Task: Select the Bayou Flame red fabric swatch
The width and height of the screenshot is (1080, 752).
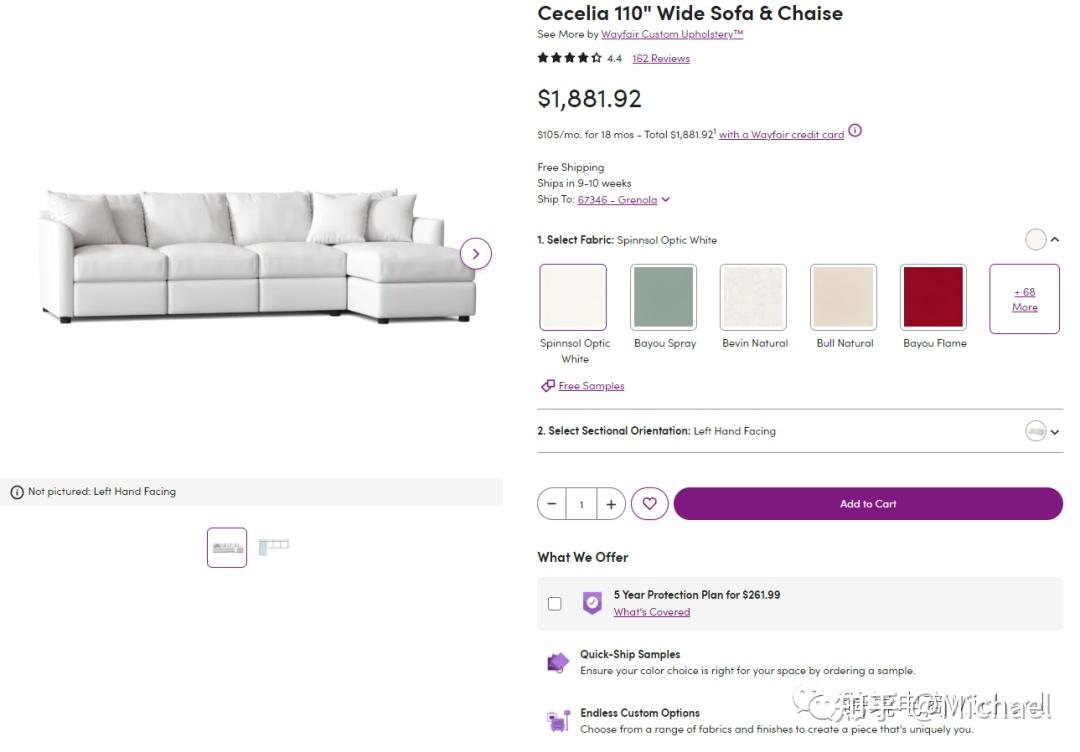Action: 933,297
